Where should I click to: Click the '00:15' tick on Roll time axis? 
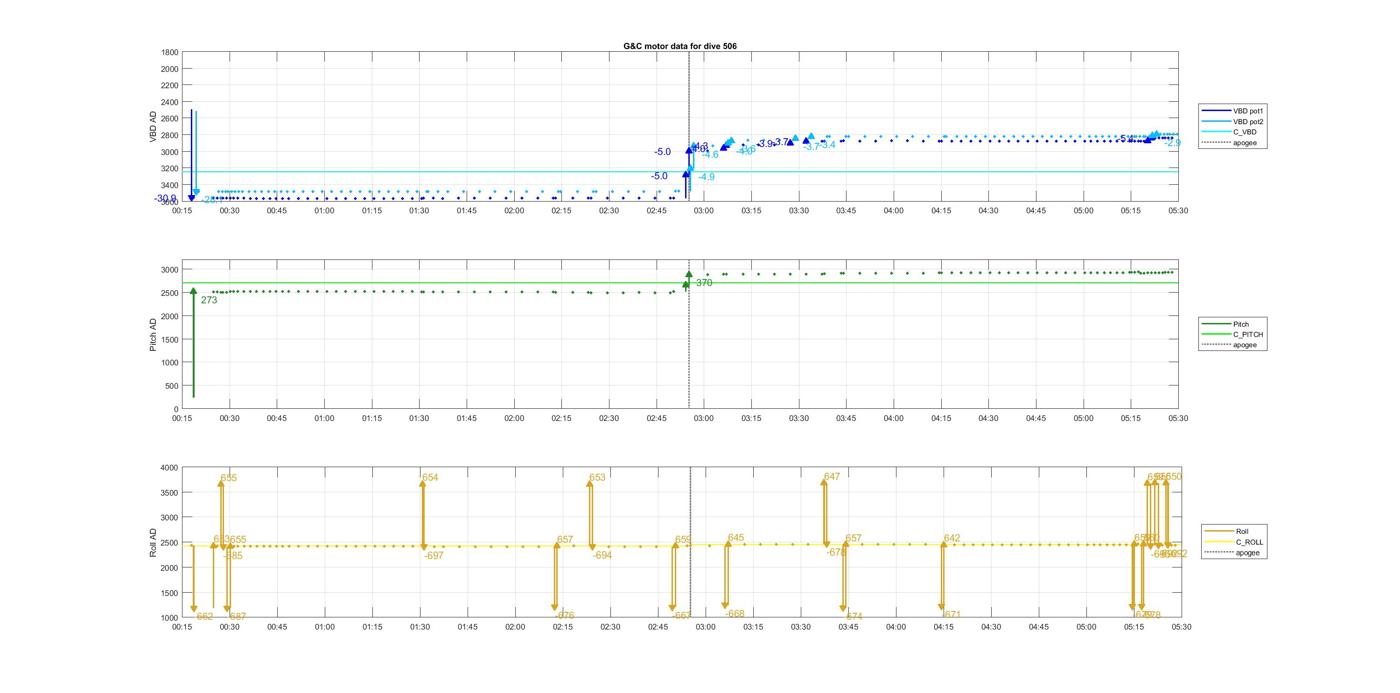tap(182, 627)
